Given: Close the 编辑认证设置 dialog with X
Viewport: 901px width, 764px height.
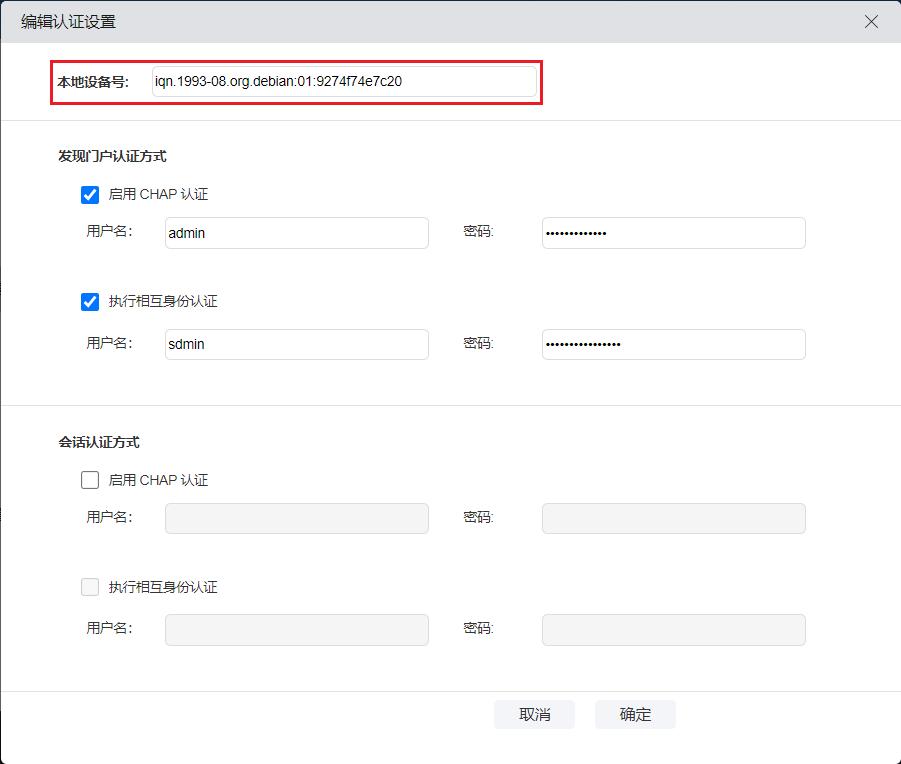Looking at the screenshot, I should pos(871,21).
